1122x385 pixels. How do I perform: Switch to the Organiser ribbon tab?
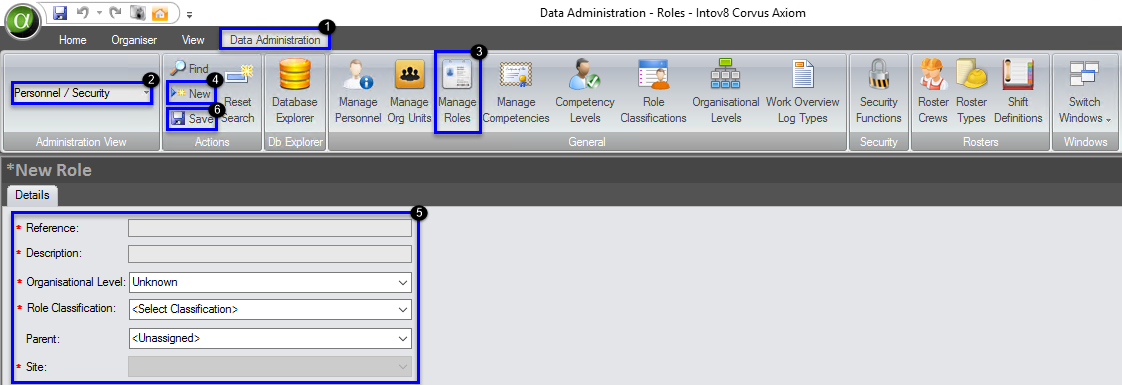(134, 40)
